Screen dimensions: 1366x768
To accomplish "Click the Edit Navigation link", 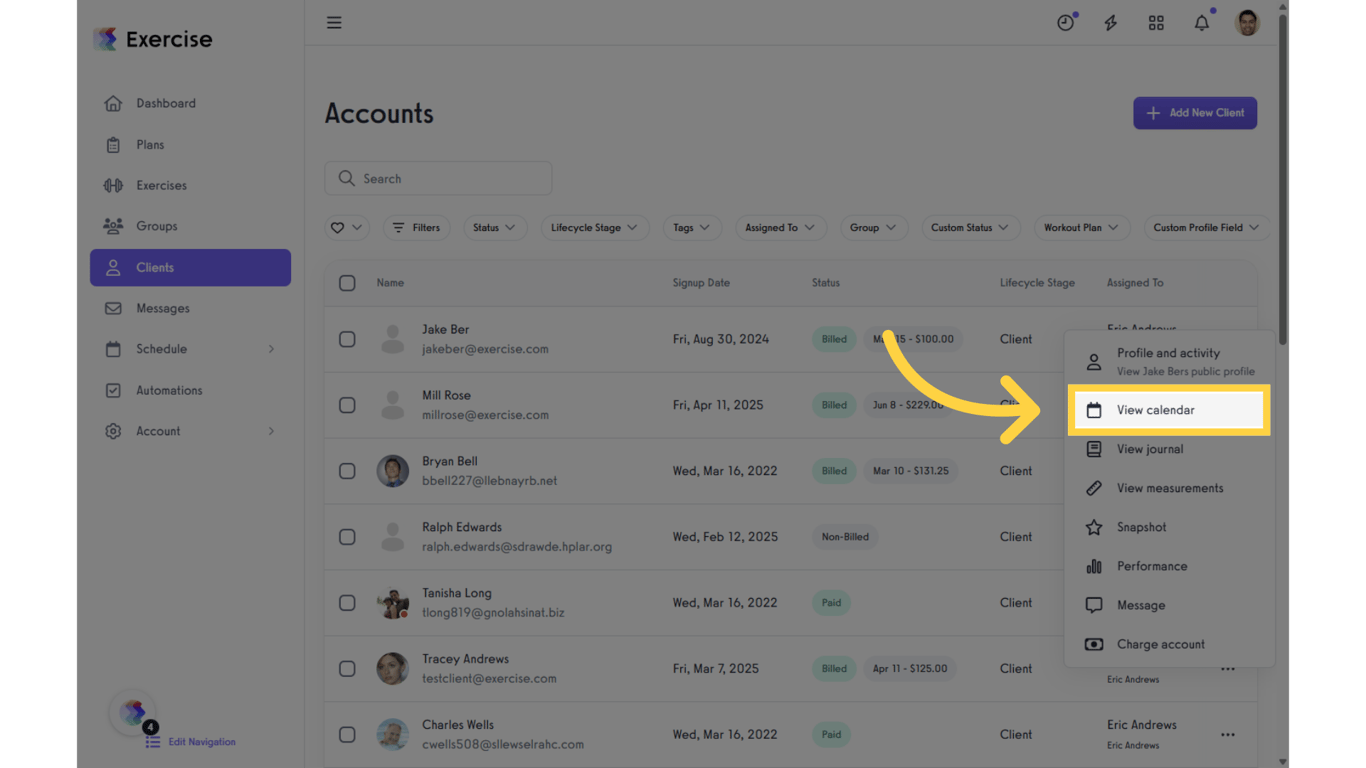I will 200,742.
